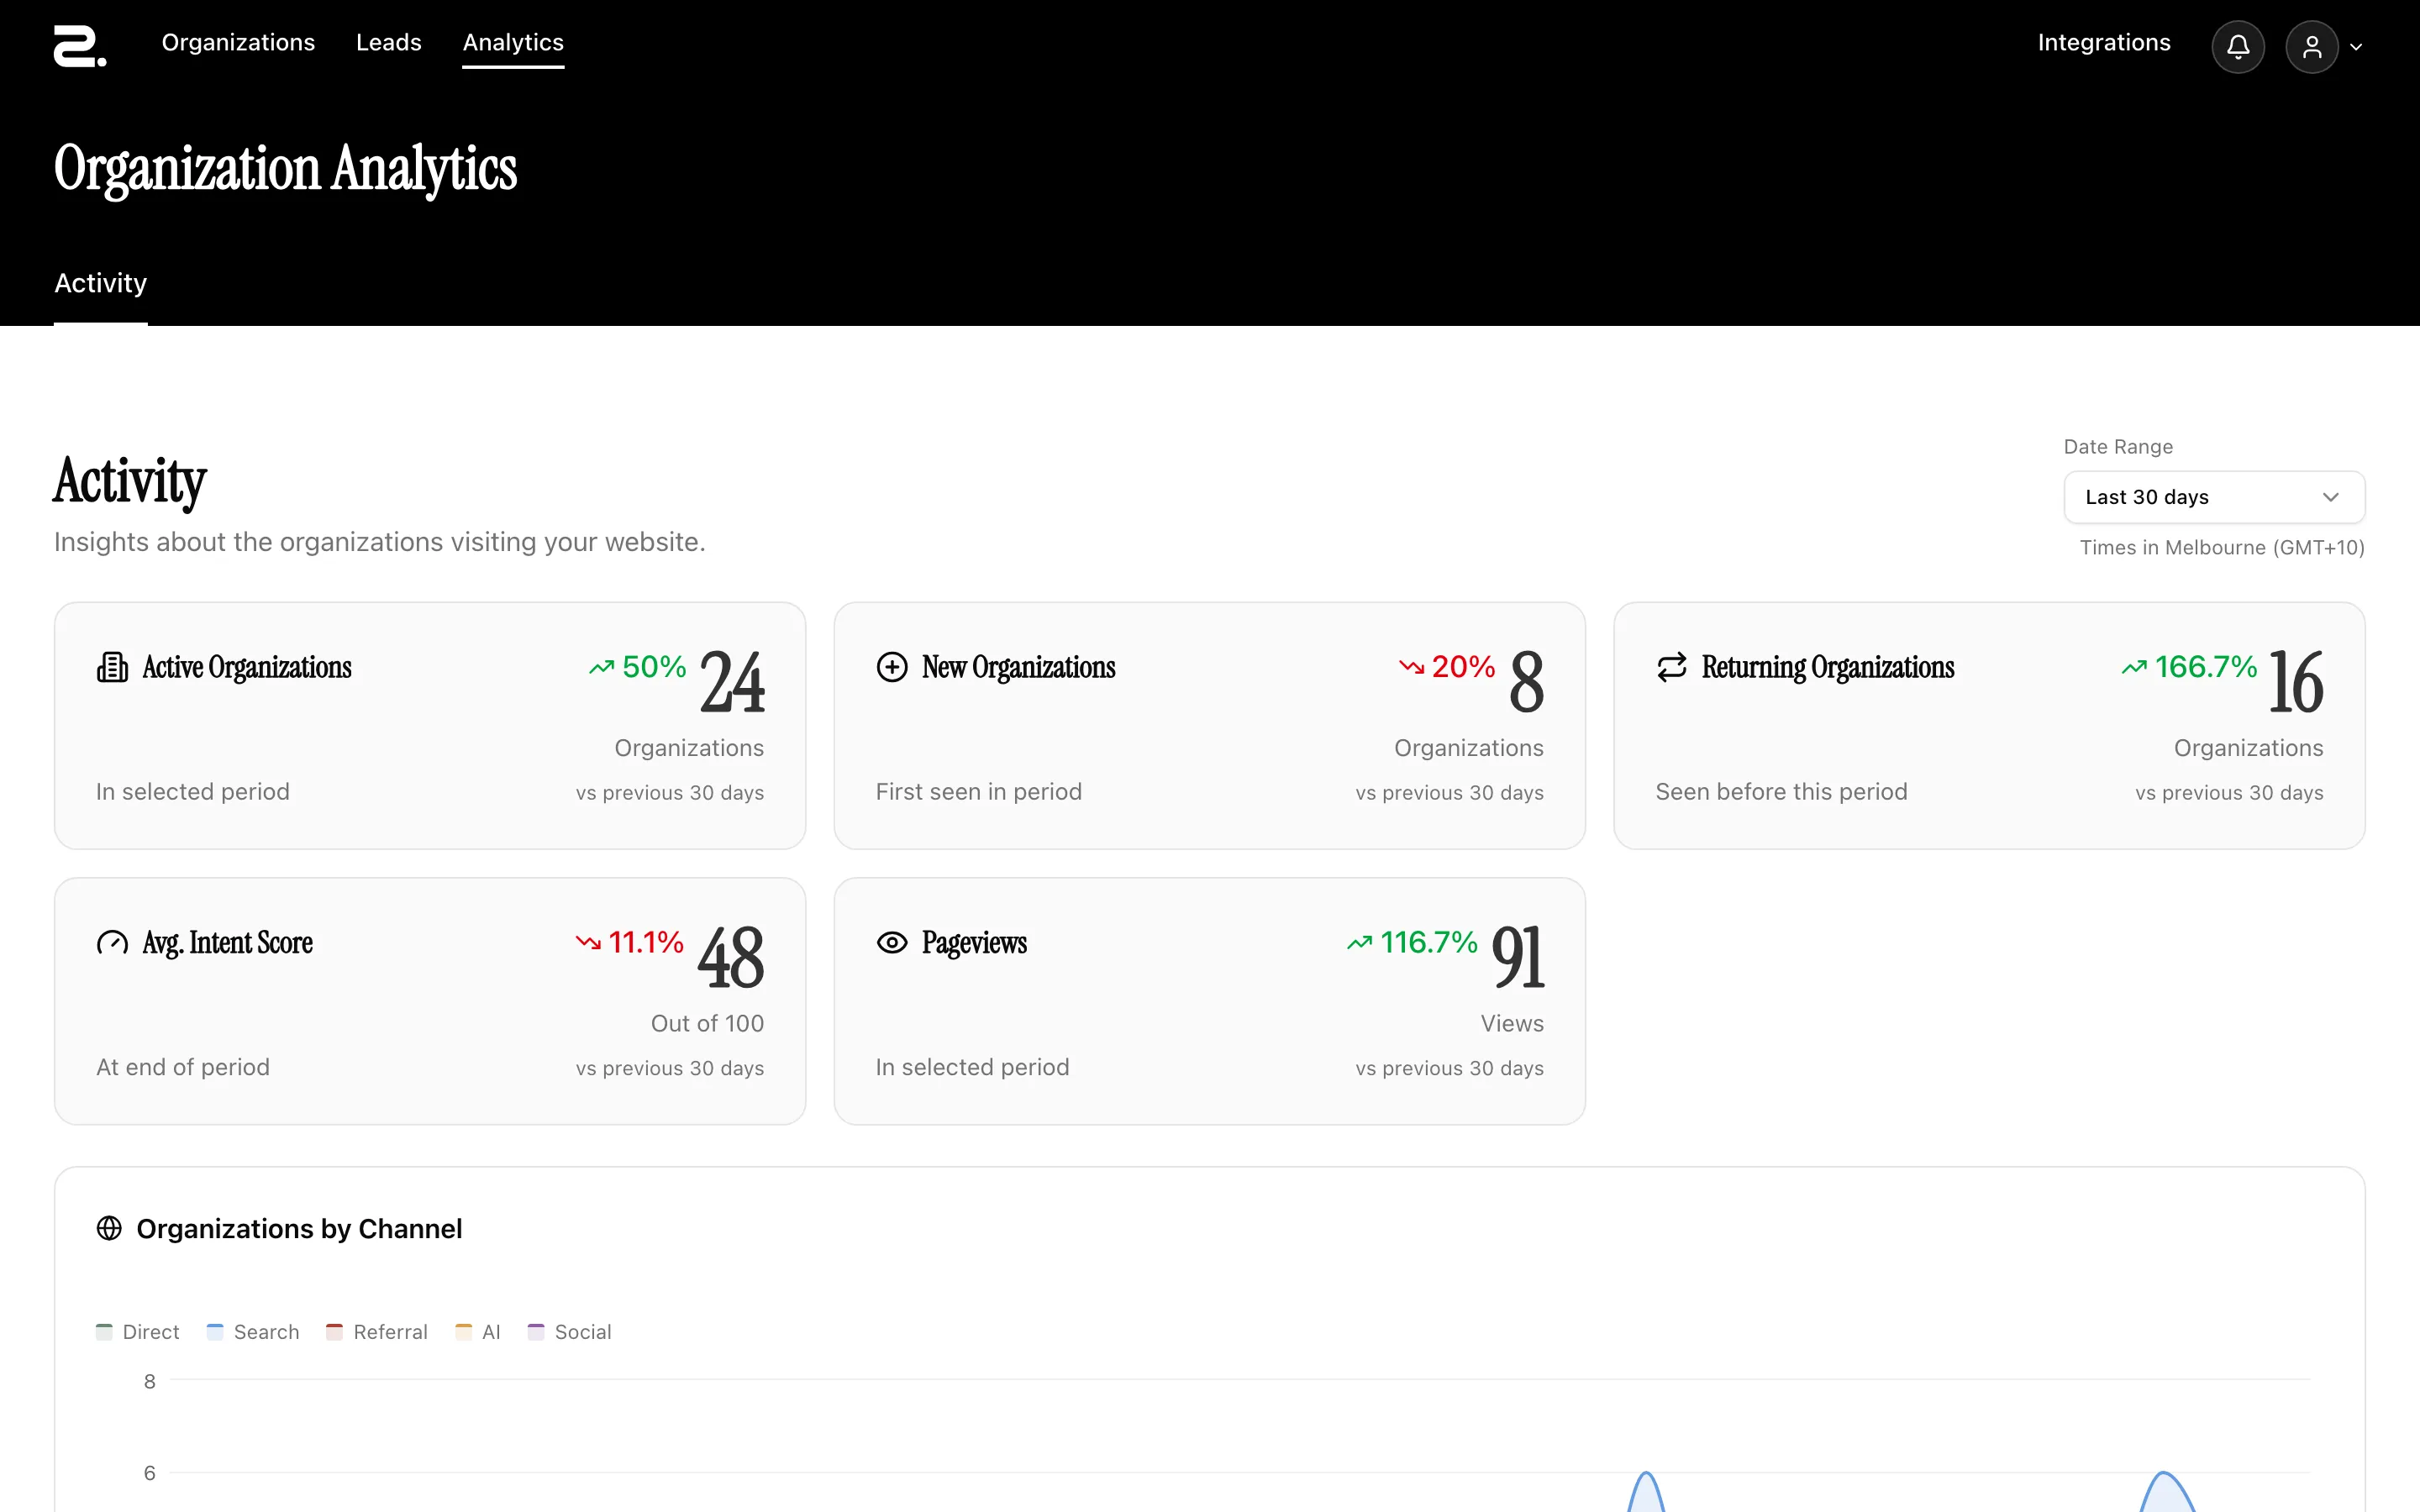Click the Pageviews value 91
Screen dimensions: 2420x1512
coord(1518,957)
